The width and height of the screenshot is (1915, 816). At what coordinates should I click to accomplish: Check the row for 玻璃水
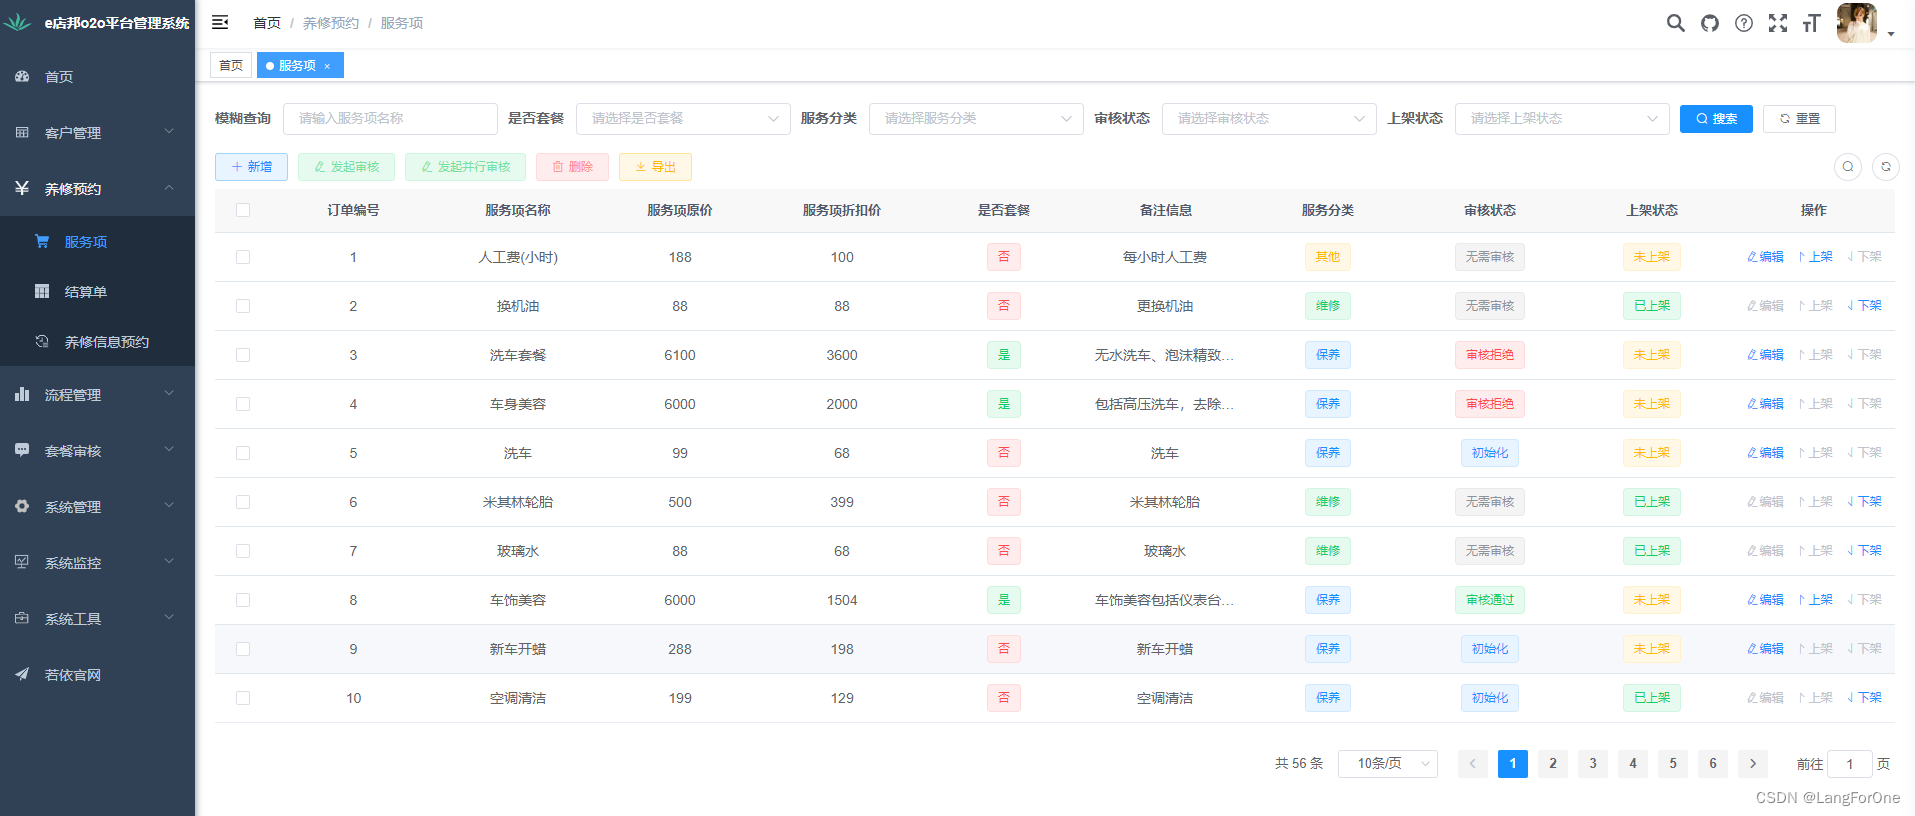[x=243, y=551]
